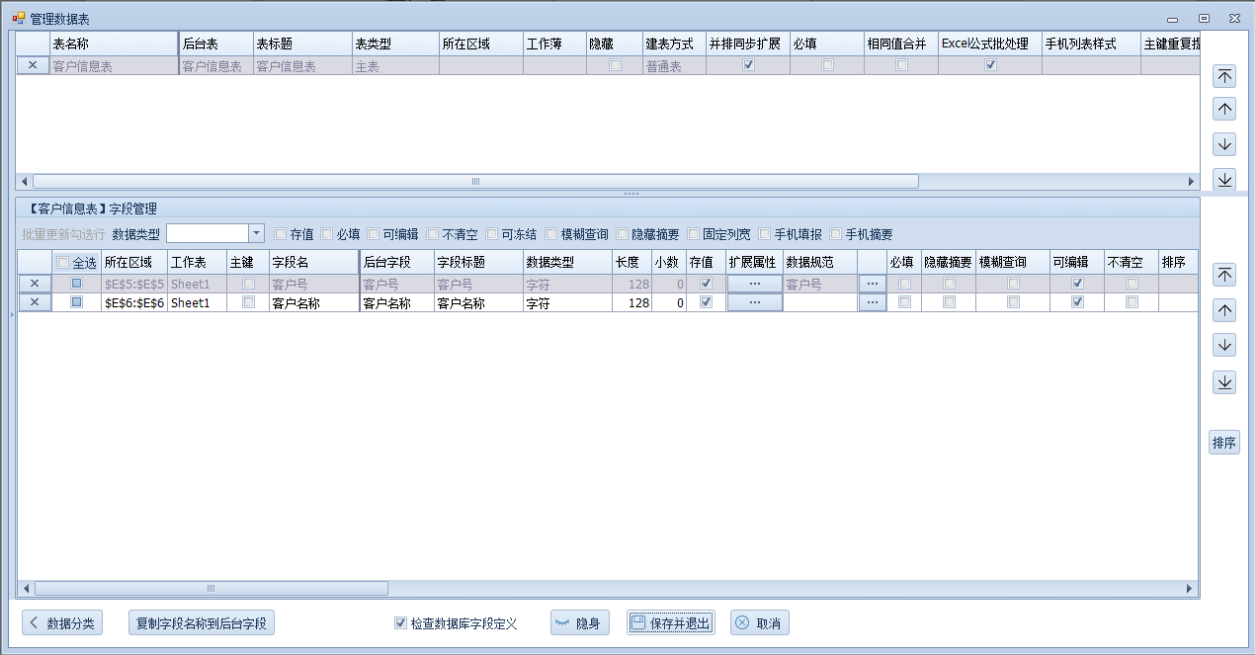Move table down one row in upper list

pos(1224,144)
